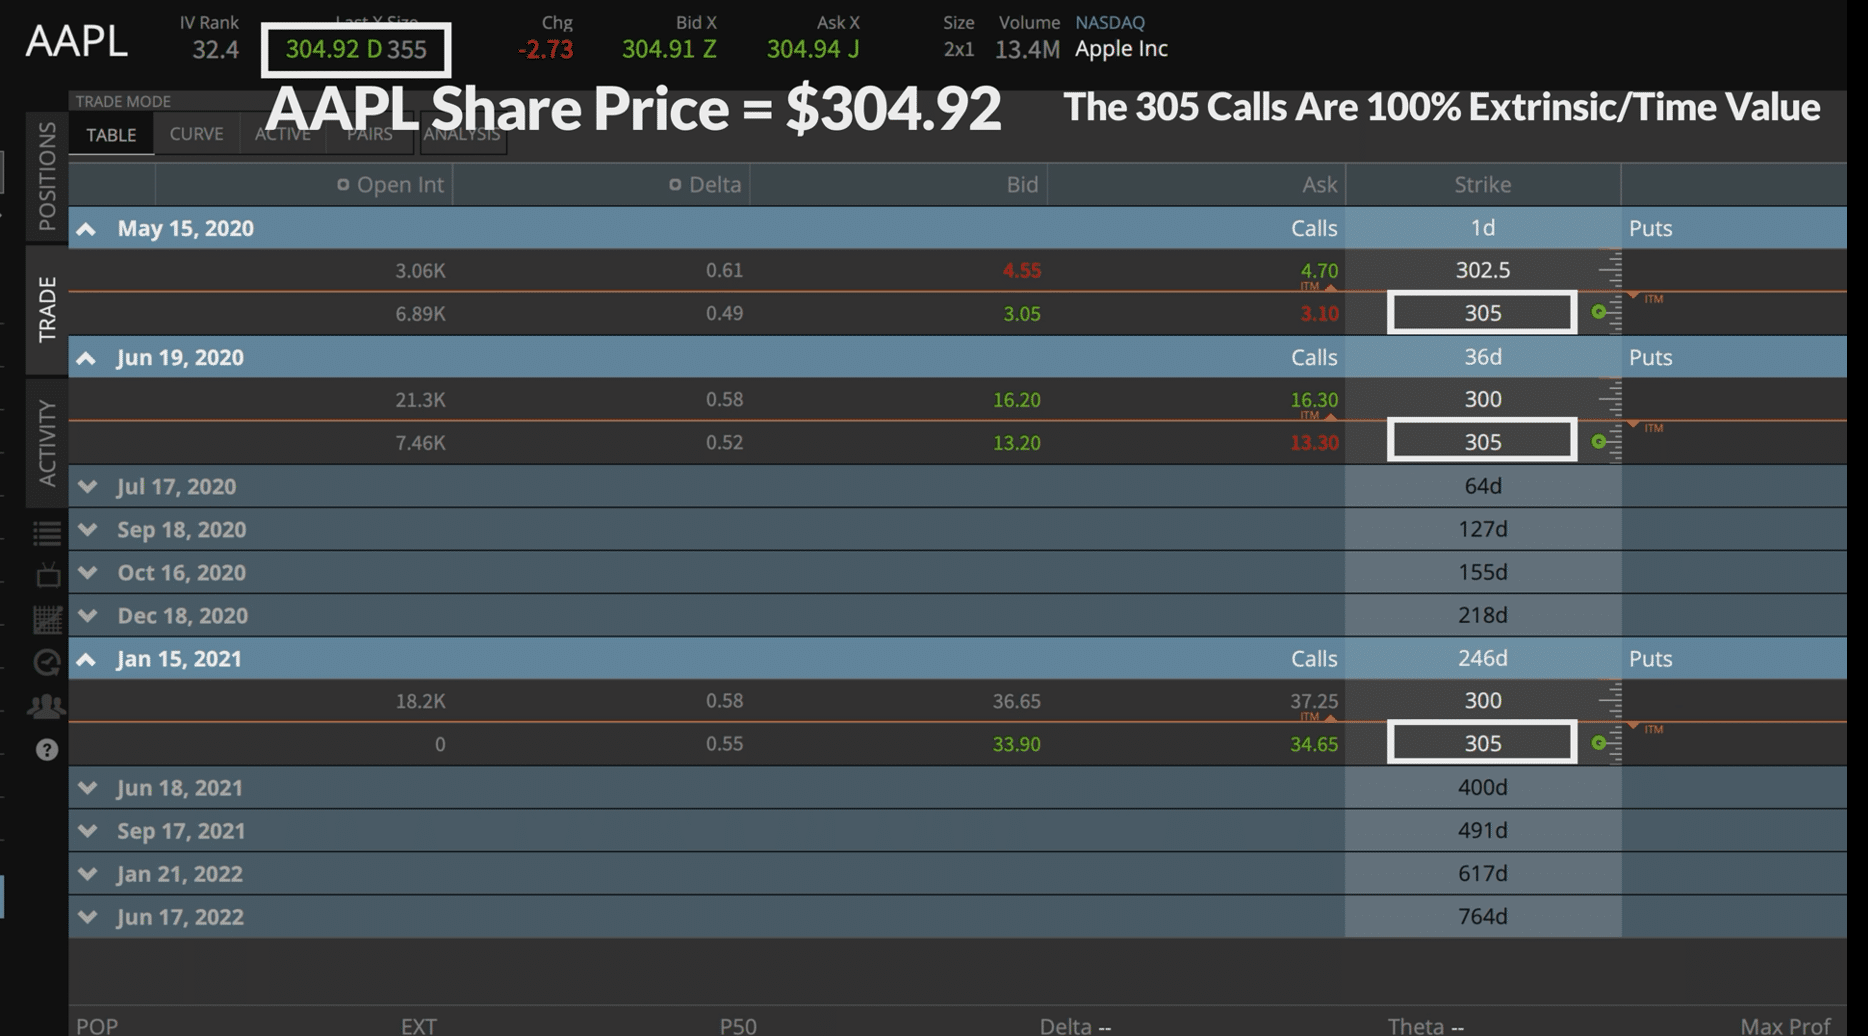Image resolution: width=1868 pixels, height=1036 pixels.
Task: Toggle the Open Int column selector
Action: point(343,185)
